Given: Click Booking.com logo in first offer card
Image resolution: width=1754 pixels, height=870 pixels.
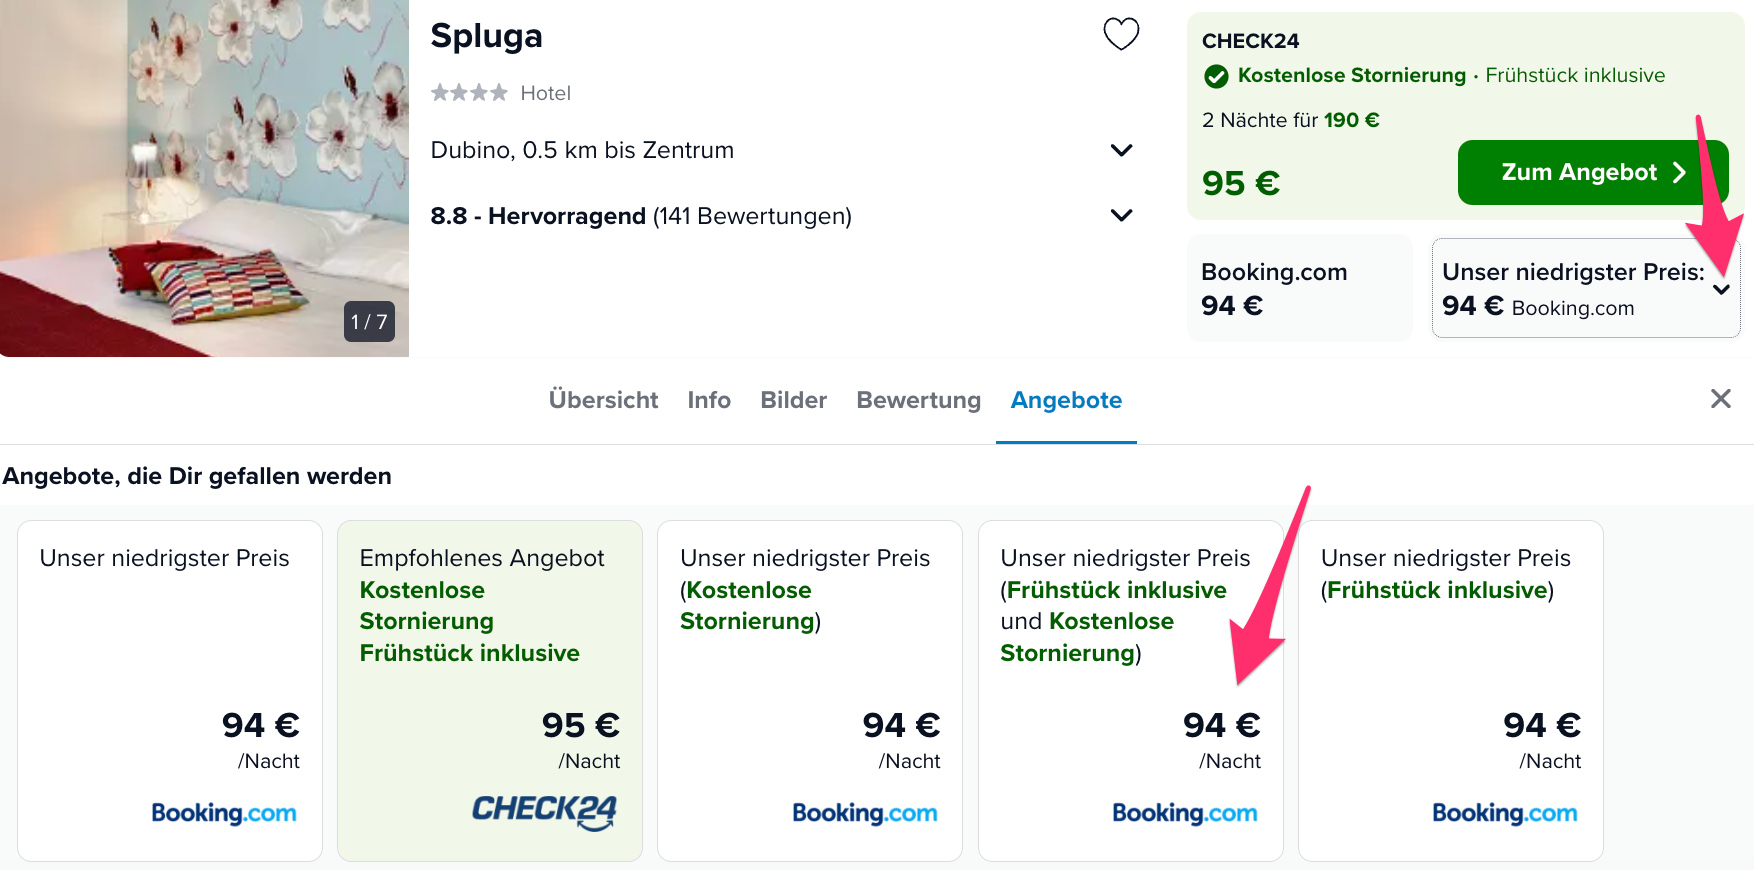Looking at the screenshot, I should pos(224,813).
